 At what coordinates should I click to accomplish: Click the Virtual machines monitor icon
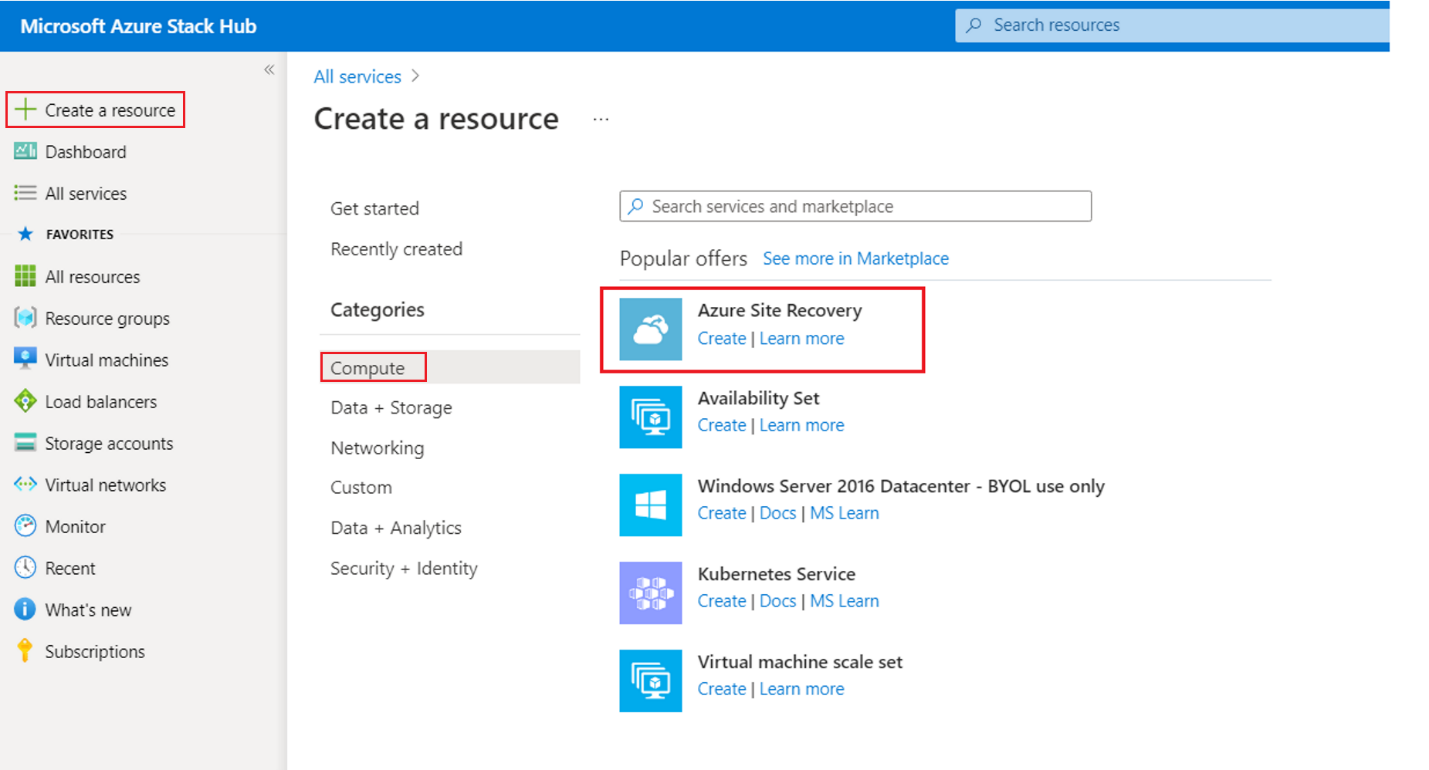point(25,360)
